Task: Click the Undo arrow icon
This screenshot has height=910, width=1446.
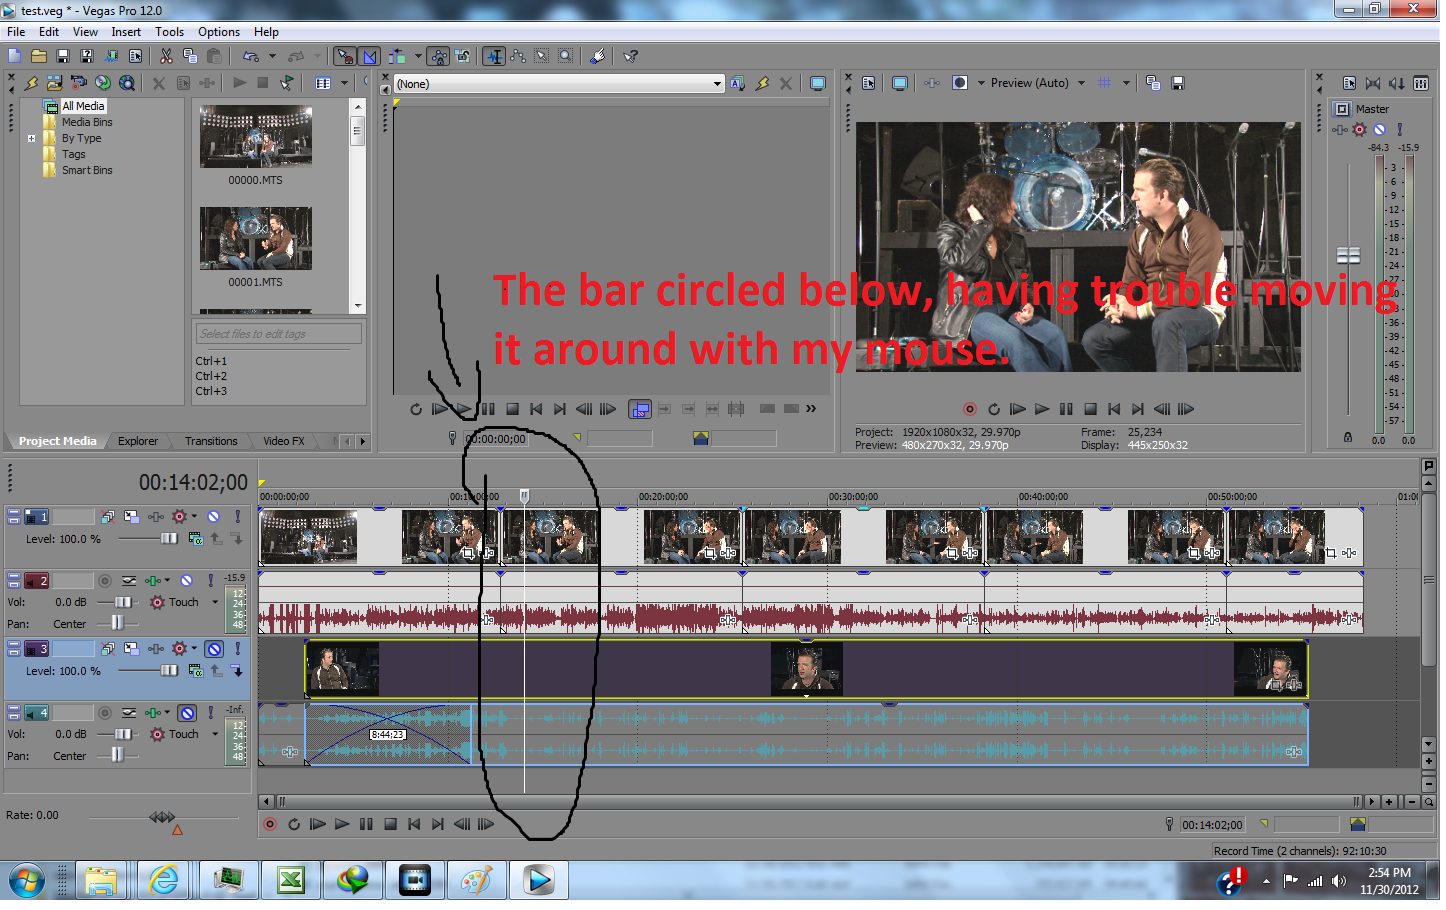Action: tap(252, 57)
